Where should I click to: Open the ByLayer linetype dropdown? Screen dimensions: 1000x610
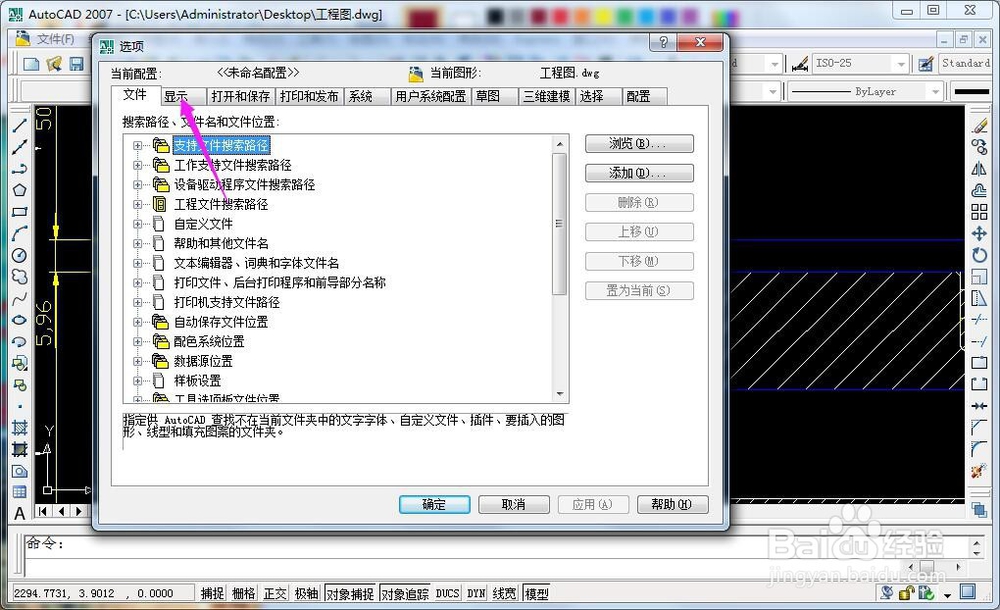(936, 90)
